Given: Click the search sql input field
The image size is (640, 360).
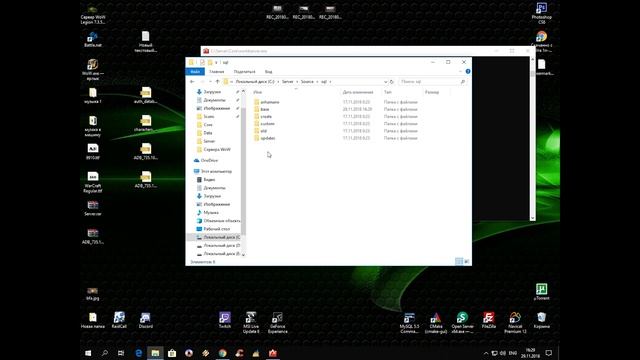Looking at the screenshot, I should pos(433,82).
